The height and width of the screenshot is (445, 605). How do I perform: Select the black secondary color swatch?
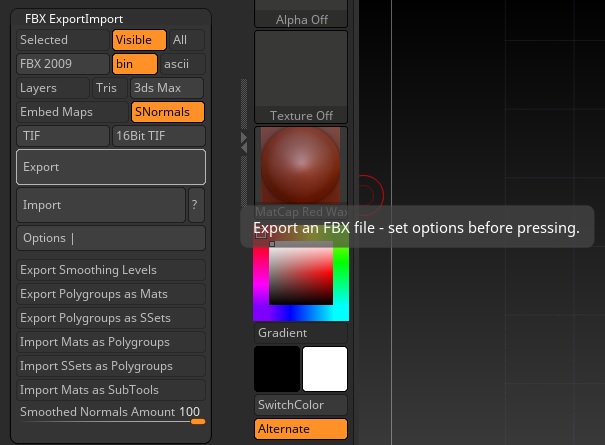point(277,369)
